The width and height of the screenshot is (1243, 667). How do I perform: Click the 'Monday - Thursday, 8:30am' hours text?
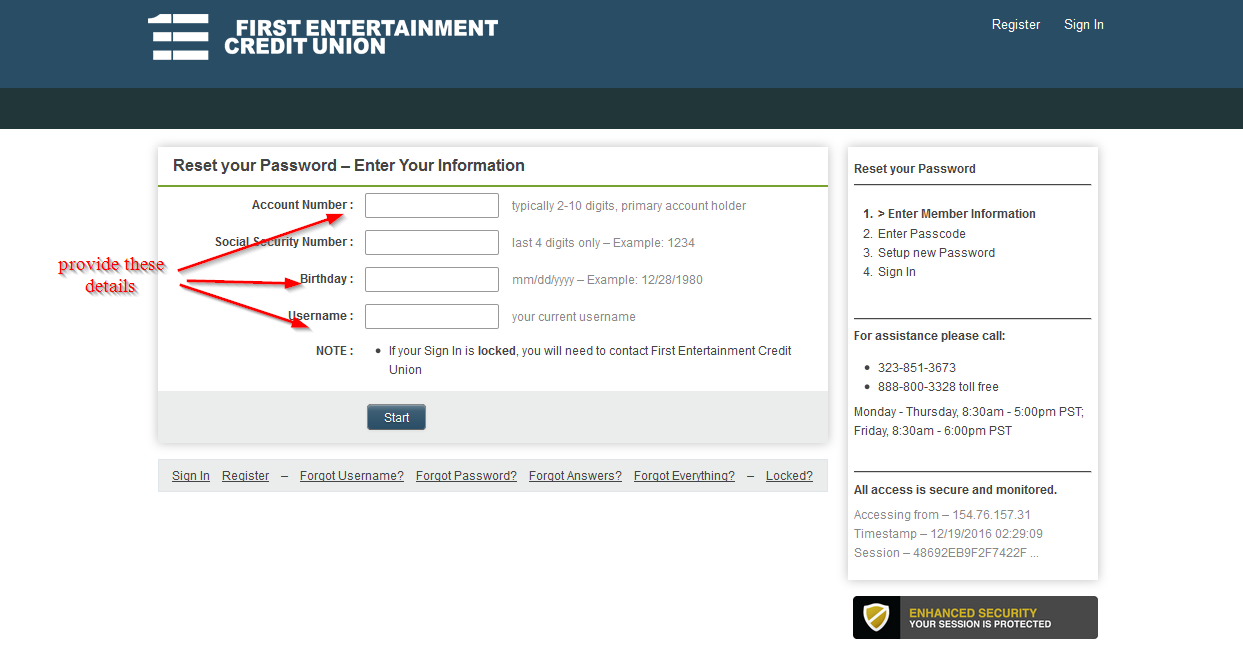point(969,412)
